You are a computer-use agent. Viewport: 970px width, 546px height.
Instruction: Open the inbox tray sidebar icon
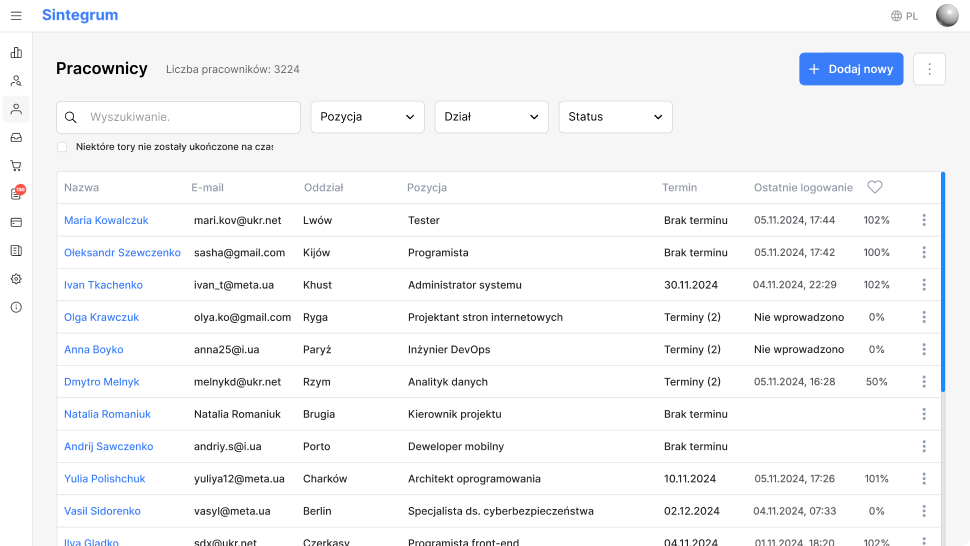(16, 137)
